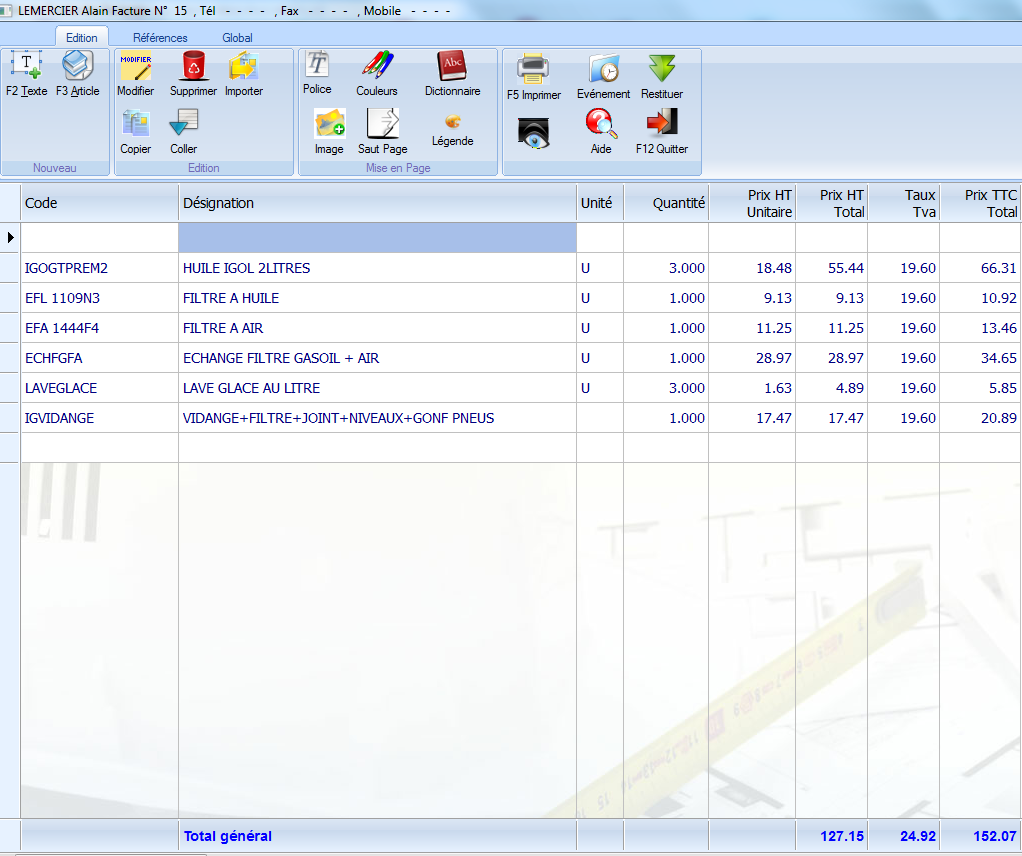Select the empty highlighted Désignation cell

point(377,238)
